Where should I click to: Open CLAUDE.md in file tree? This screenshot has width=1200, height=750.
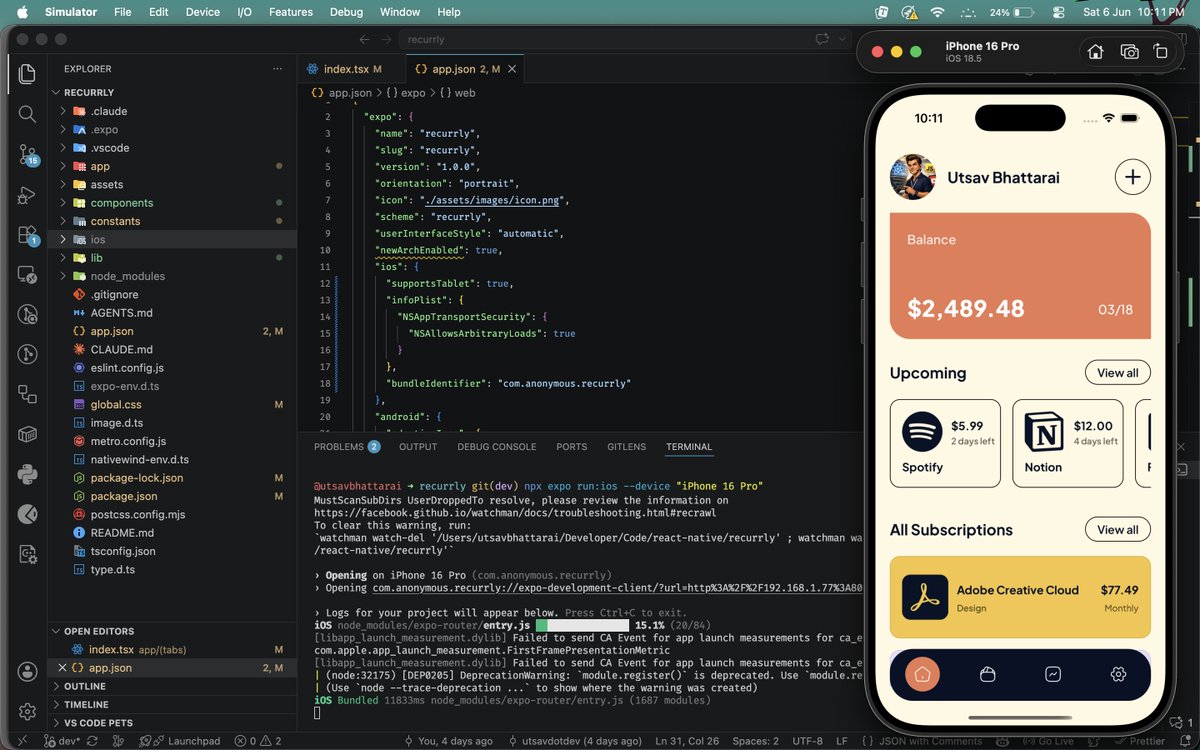[121, 349]
